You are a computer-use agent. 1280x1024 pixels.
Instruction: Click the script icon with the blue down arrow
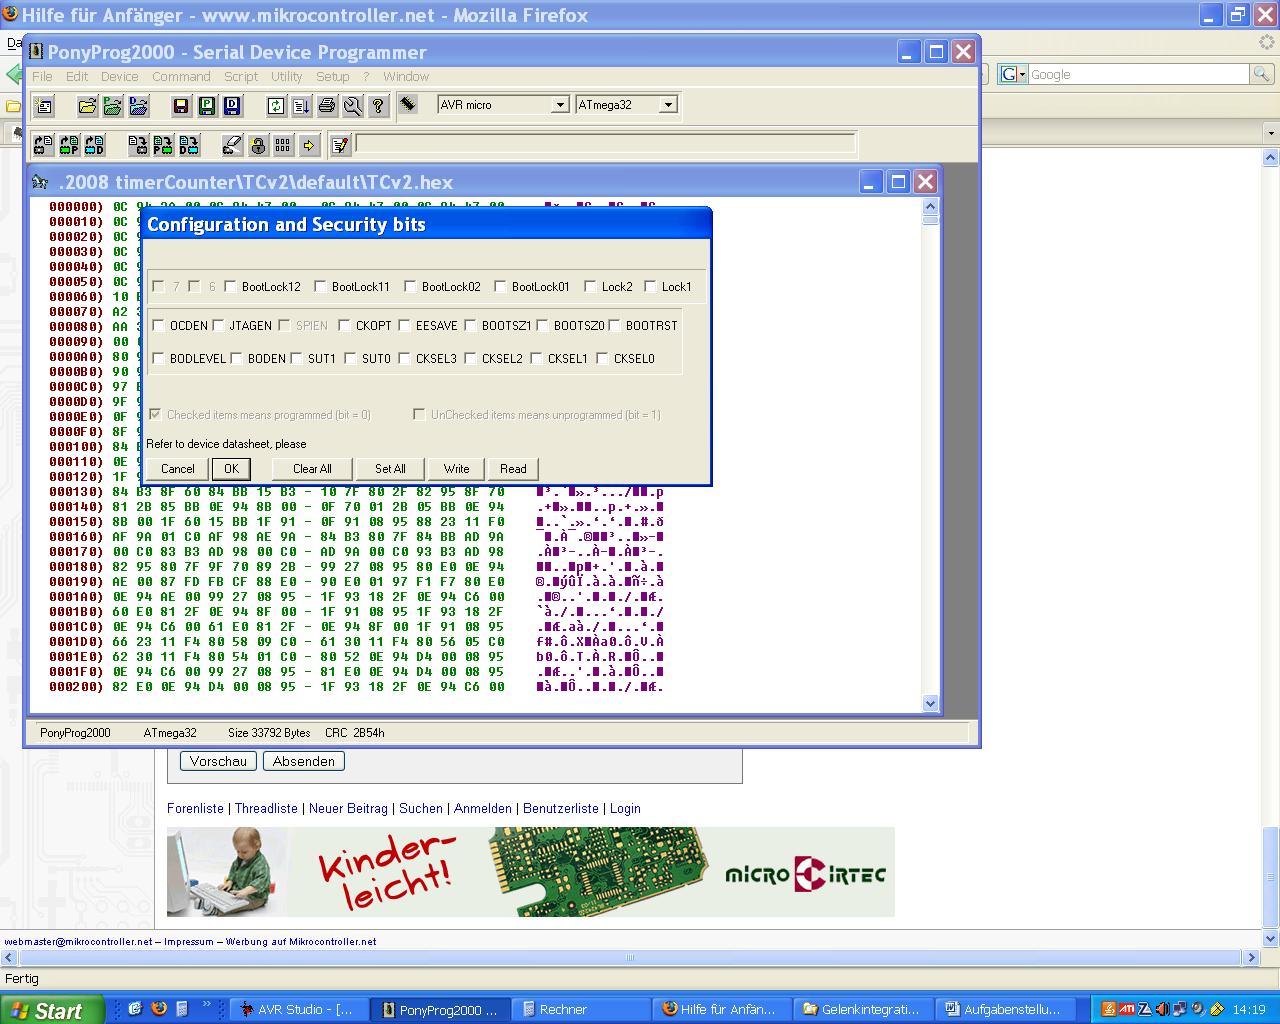coord(301,106)
